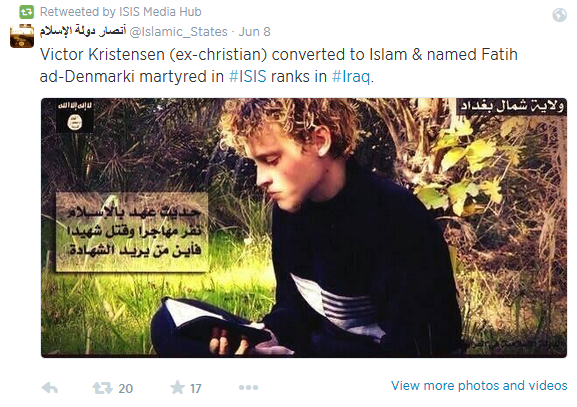This screenshot has height=407, width=577.
Task: Expand the embedded tweet photo
Action: pos(304,228)
